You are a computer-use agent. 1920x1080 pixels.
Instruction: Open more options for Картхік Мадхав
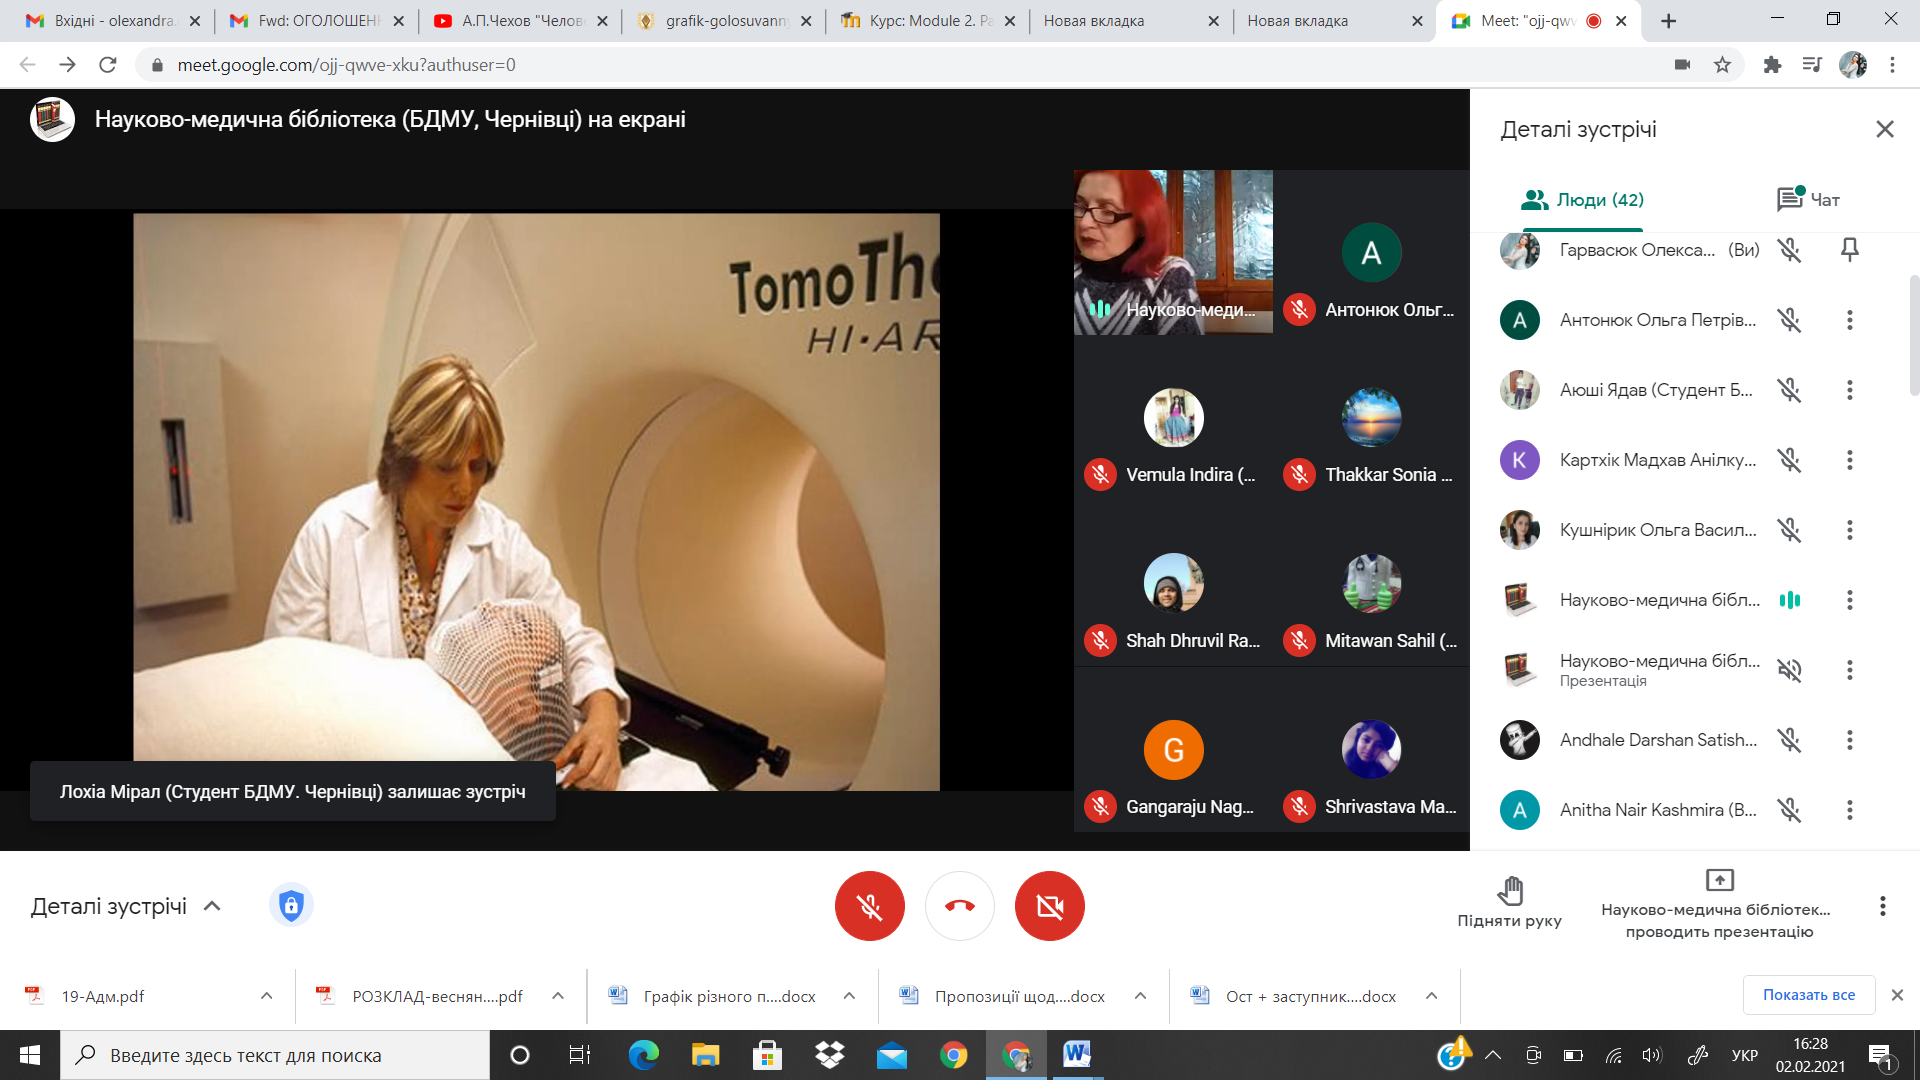1849,460
